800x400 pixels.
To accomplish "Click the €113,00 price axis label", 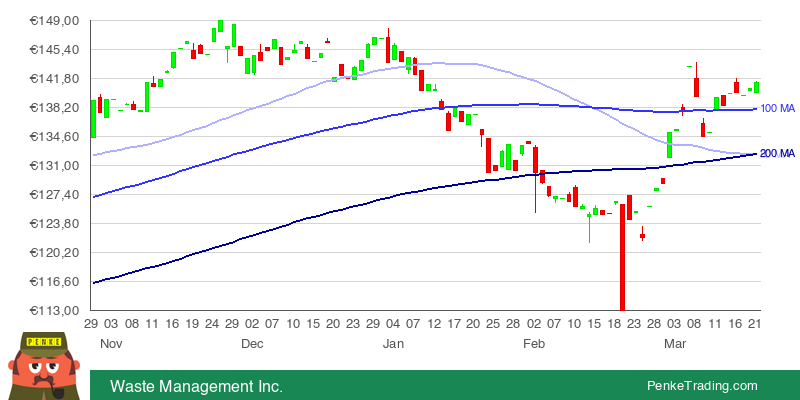I will click(54, 310).
